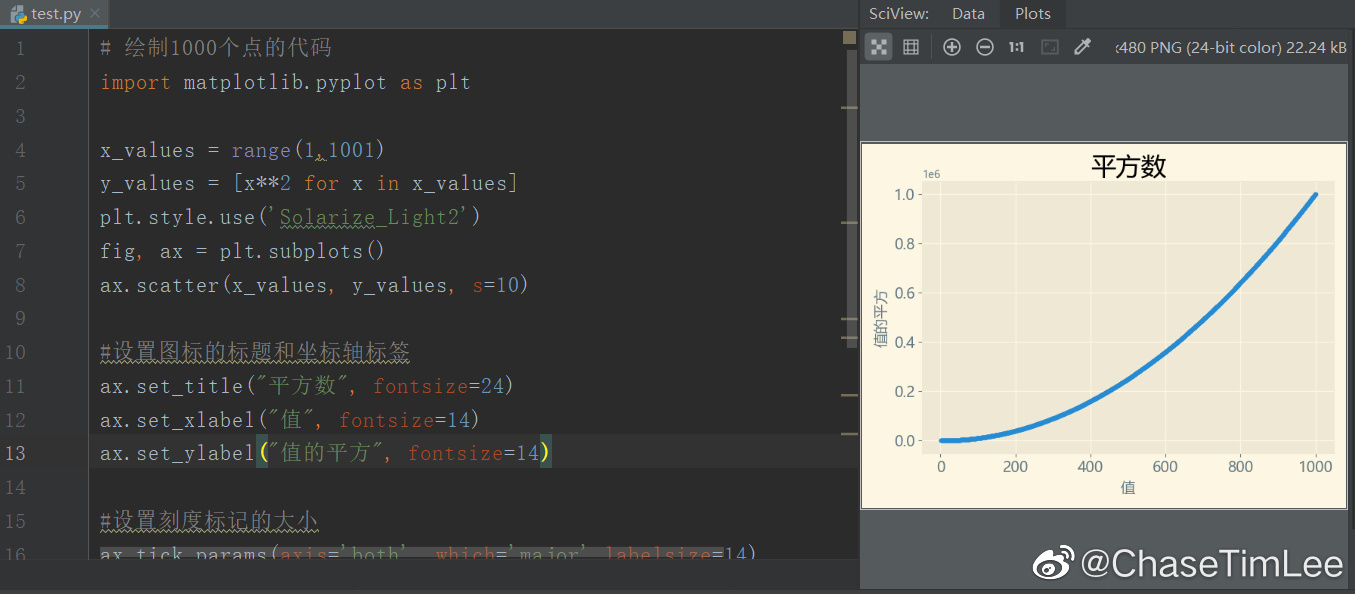This screenshot has width=1355, height=594.
Task: Click the ax.set_title line with fontsize=24
Action: 306,386
